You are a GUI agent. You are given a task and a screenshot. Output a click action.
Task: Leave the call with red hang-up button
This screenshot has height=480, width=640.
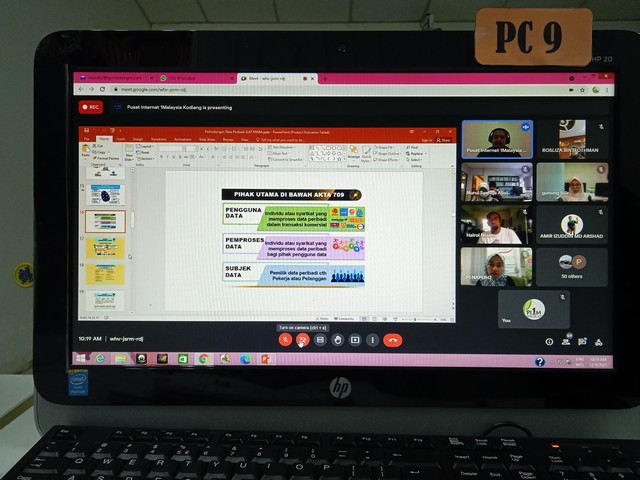click(393, 340)
